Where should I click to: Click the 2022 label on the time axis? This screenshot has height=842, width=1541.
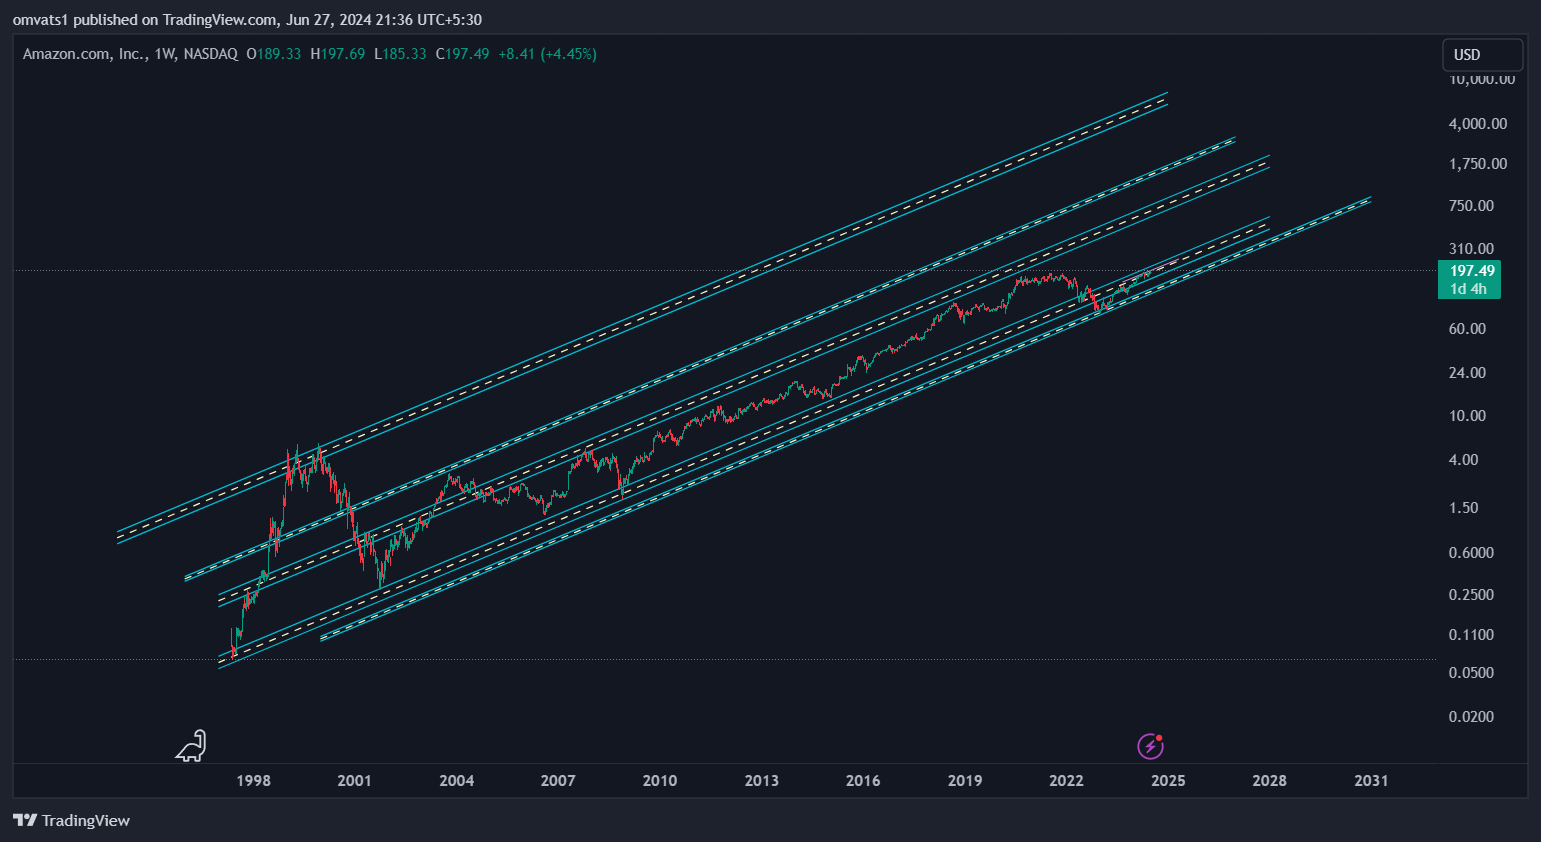point(1066,781)
